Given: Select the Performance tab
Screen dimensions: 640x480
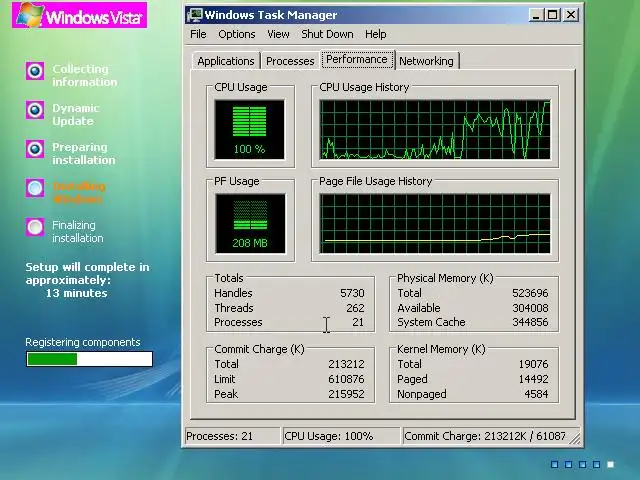Looking at the screenshot, I should coord(357,60).
